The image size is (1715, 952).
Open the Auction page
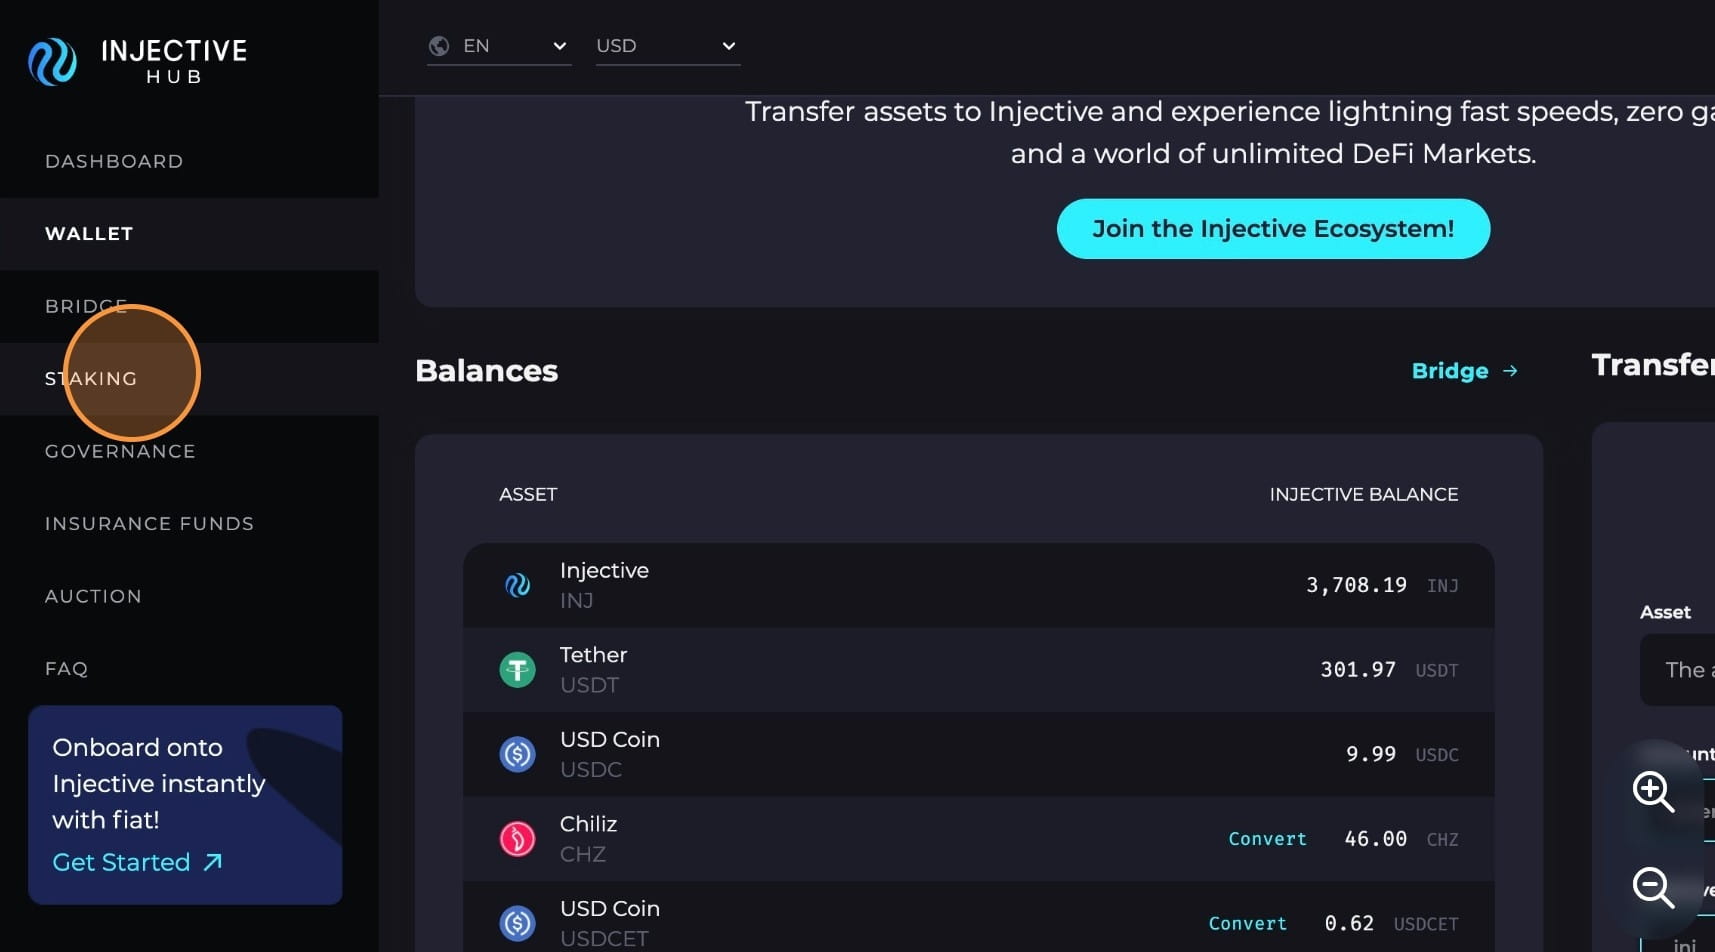(93, 597)
